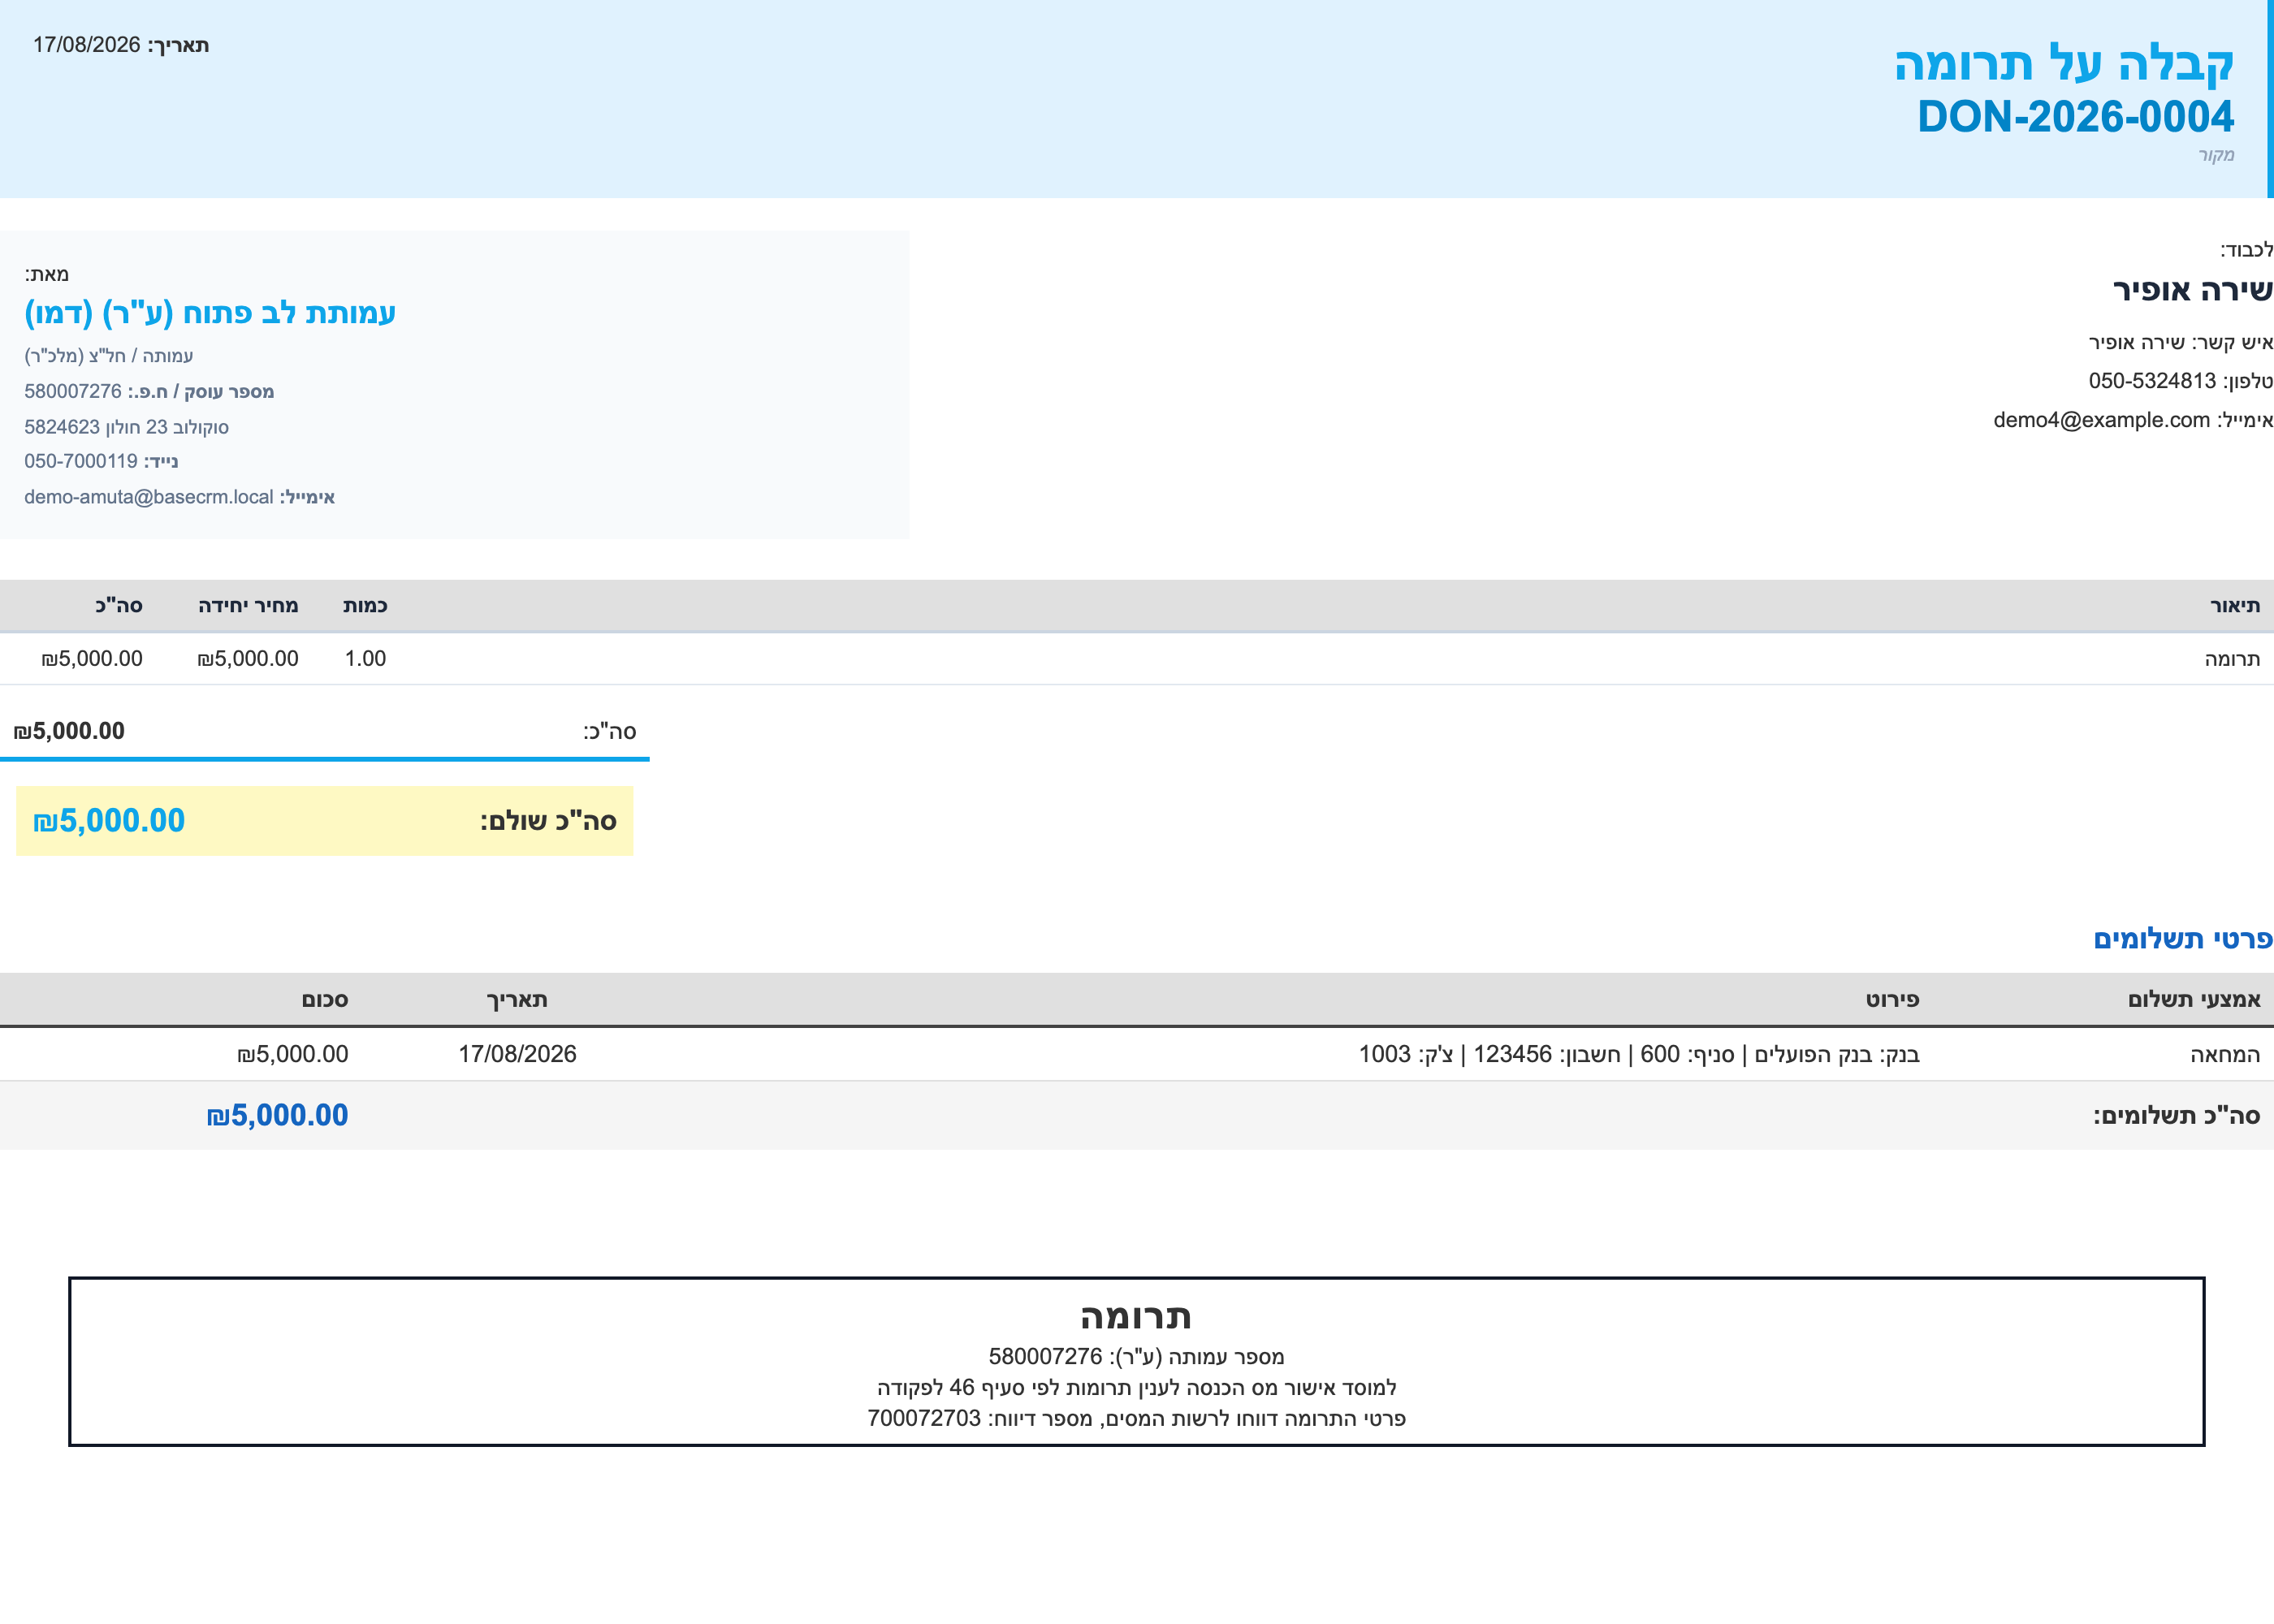Click the סה"כ תשלומים total label
The height and width of the screenshot is (1624, 2274).
click(2177, 1116)
